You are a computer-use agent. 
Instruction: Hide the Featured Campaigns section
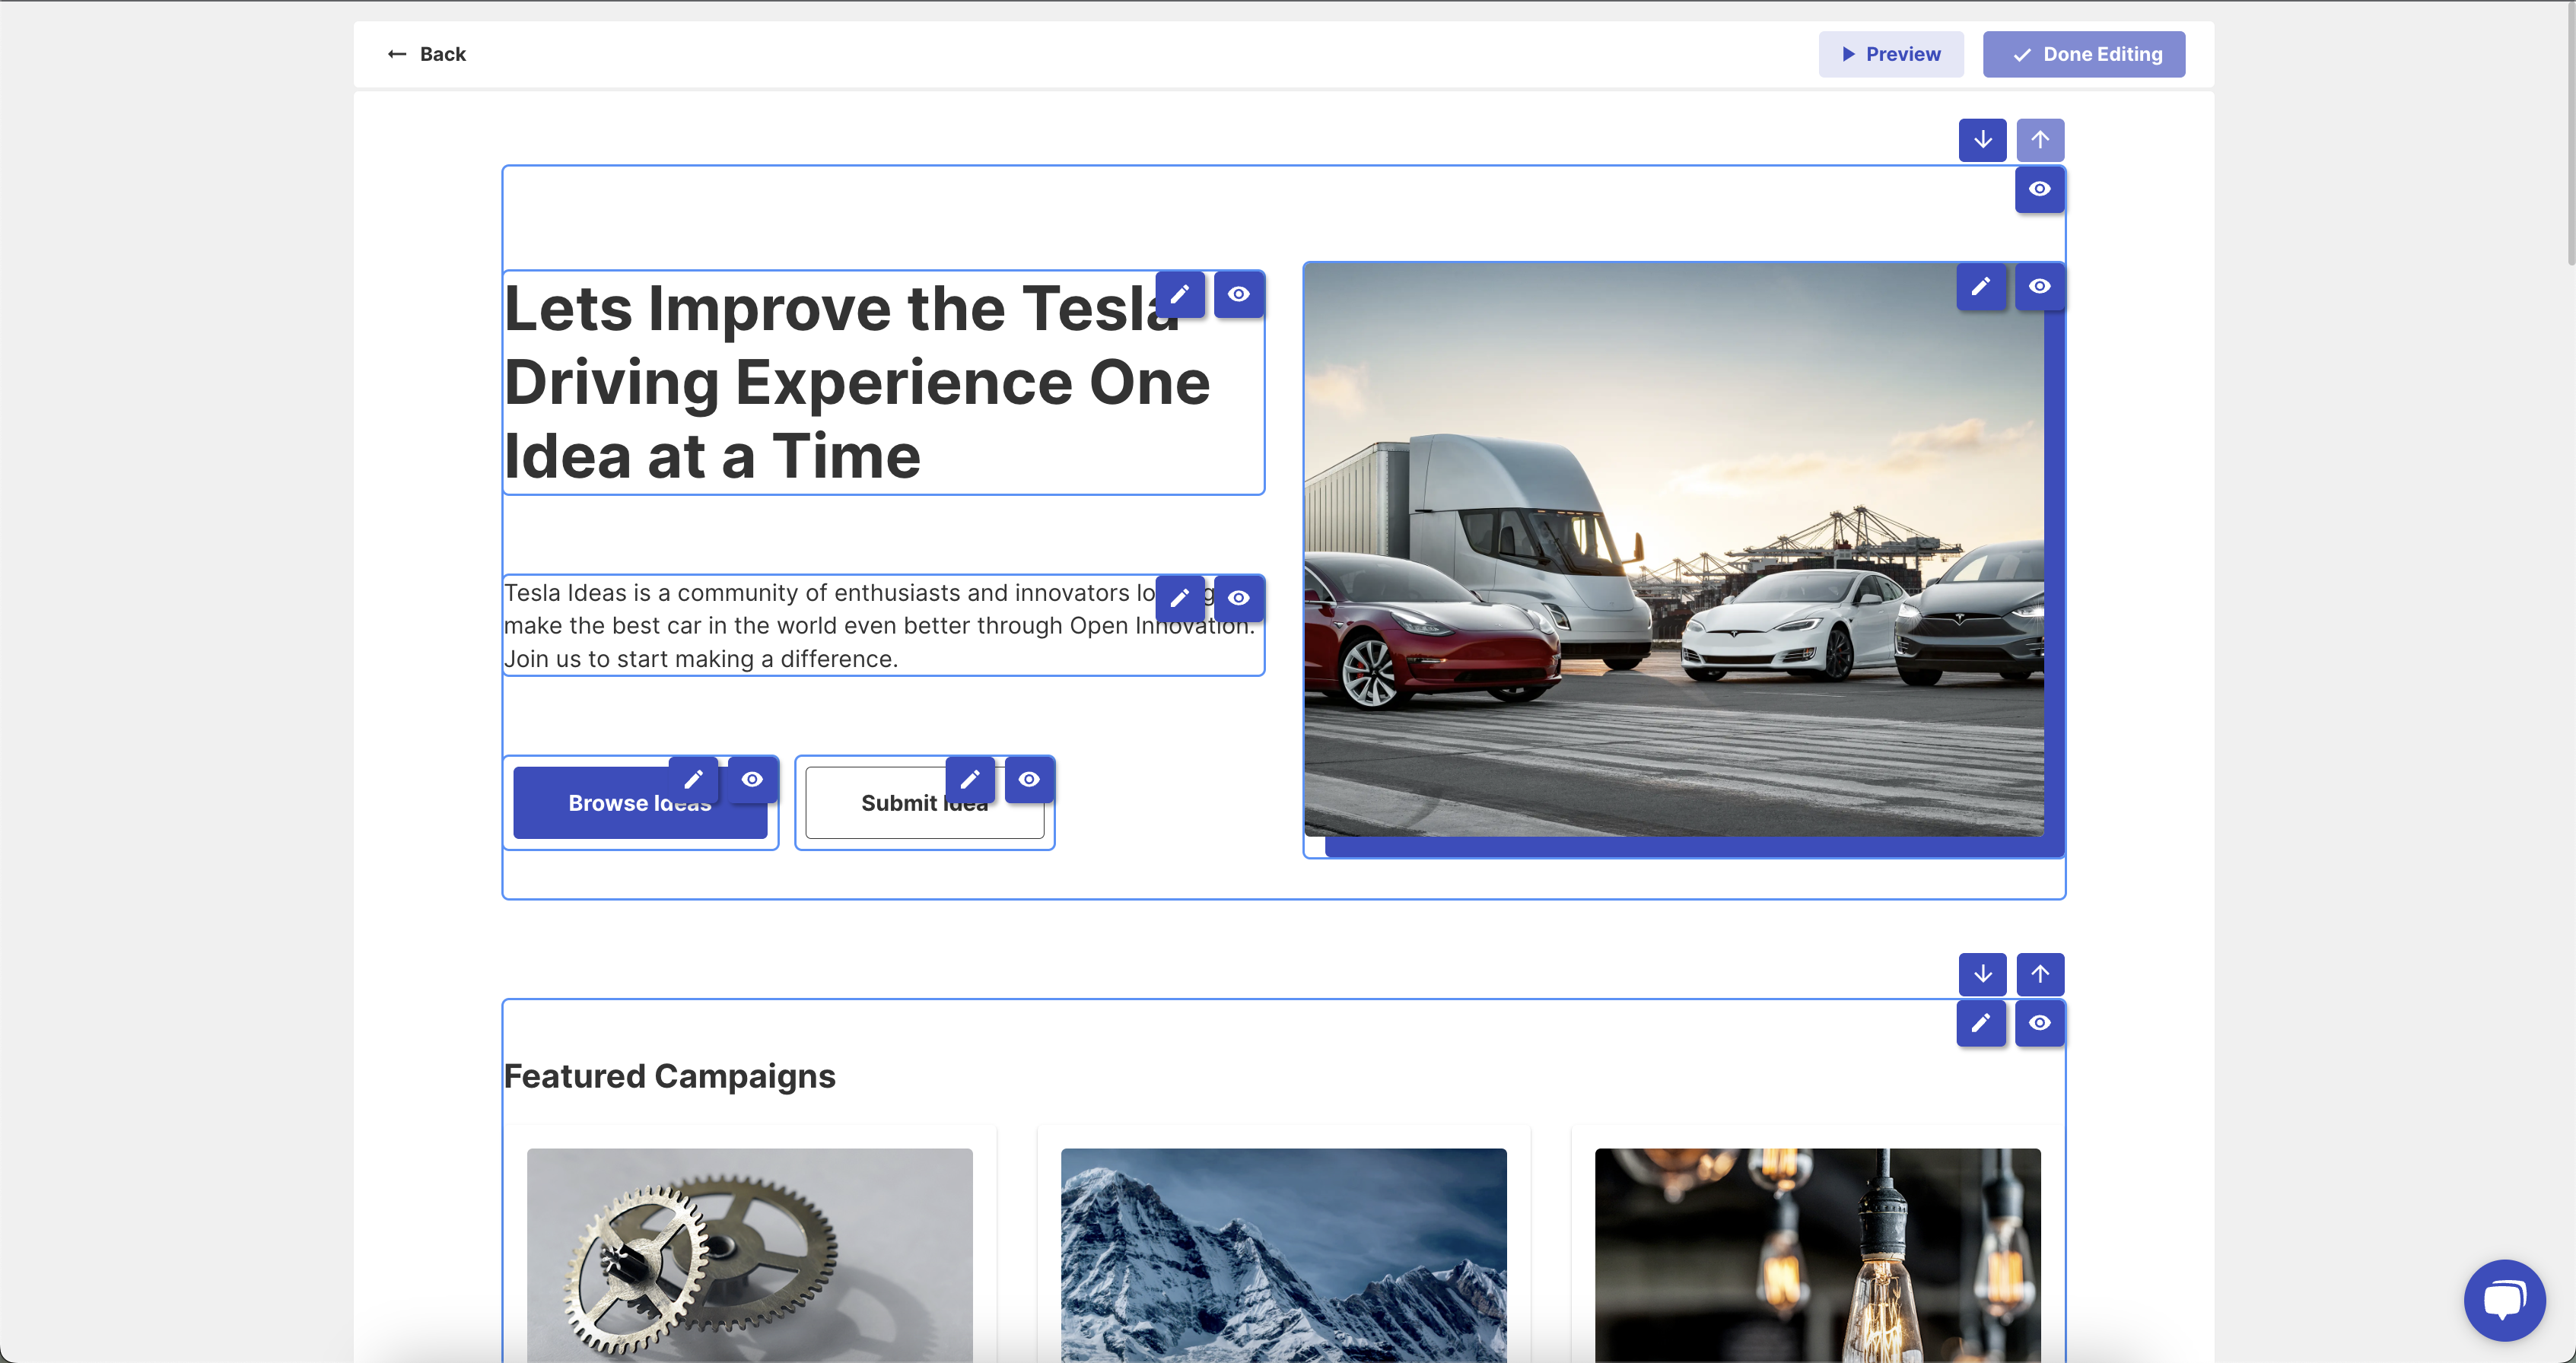pos(2040,1023)
